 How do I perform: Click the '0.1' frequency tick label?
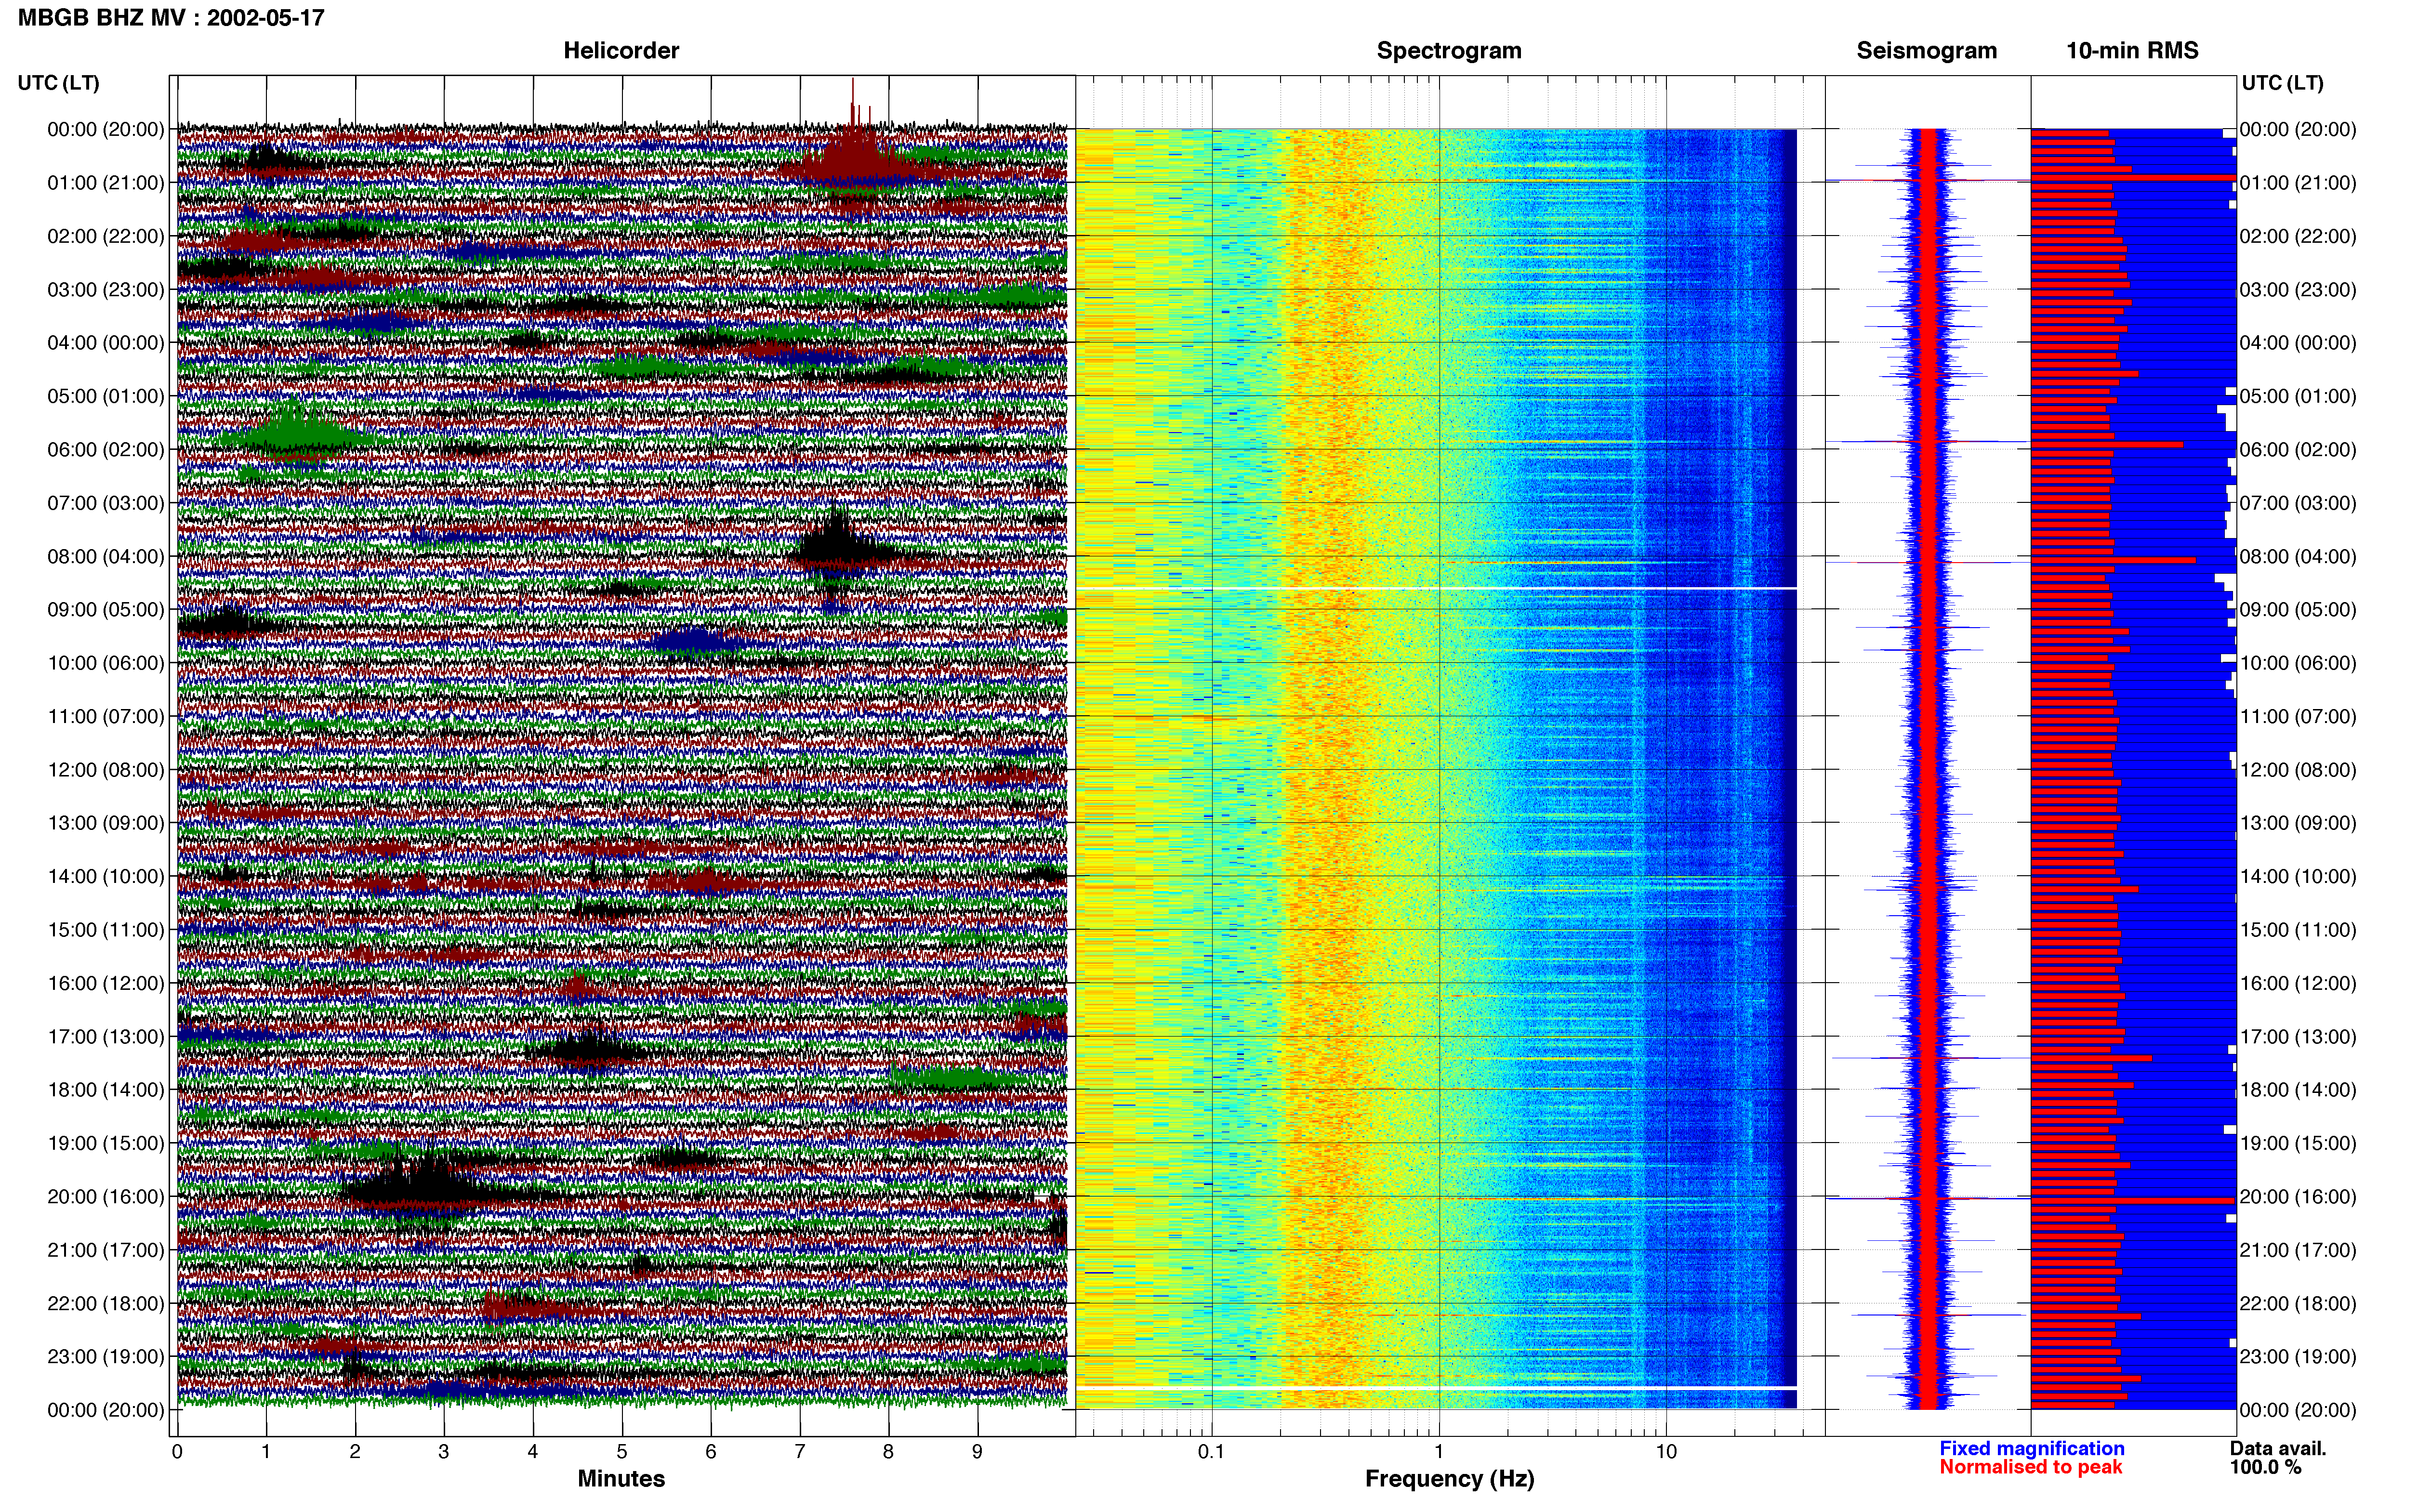[x=1211, y=1451]
